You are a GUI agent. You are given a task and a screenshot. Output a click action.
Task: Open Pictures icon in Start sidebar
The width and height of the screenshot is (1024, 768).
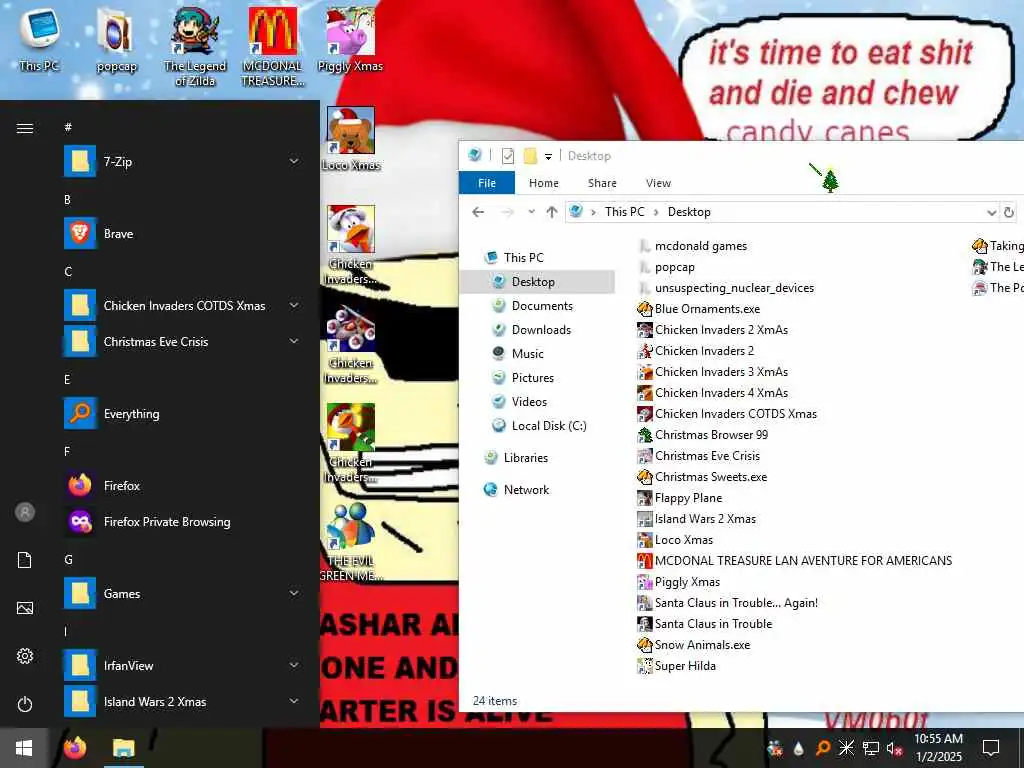click(x=25, y=608)
